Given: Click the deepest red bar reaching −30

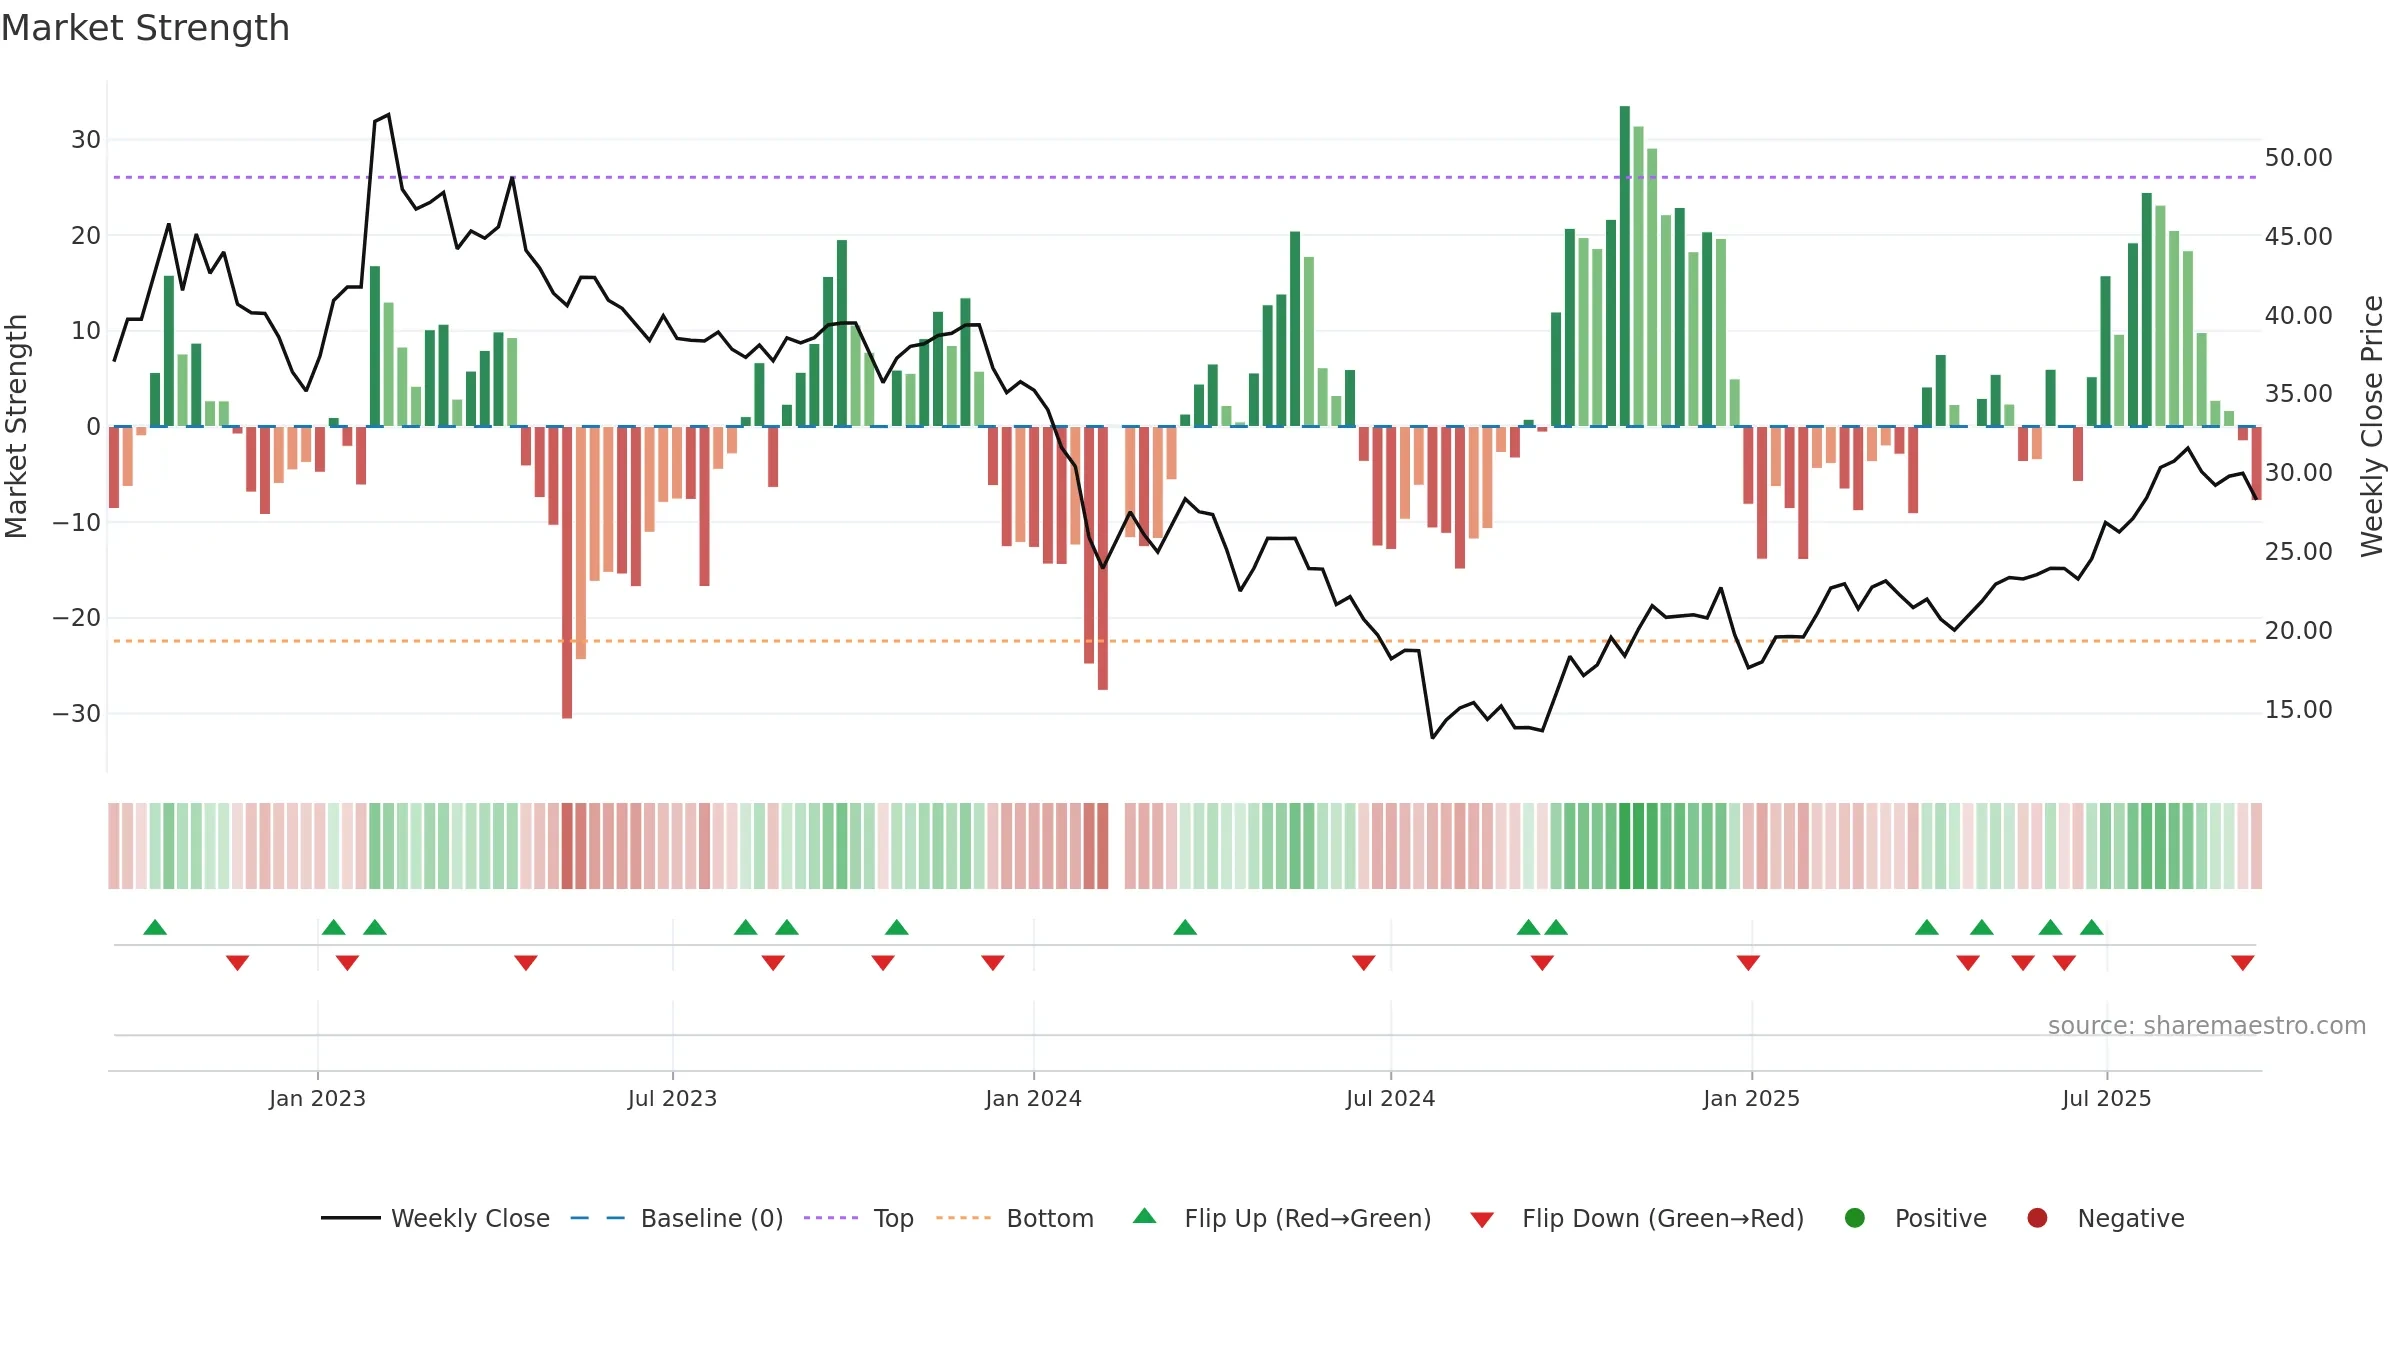Looking at the screenshot, I should pyautogui.click(x=567, y=572).
